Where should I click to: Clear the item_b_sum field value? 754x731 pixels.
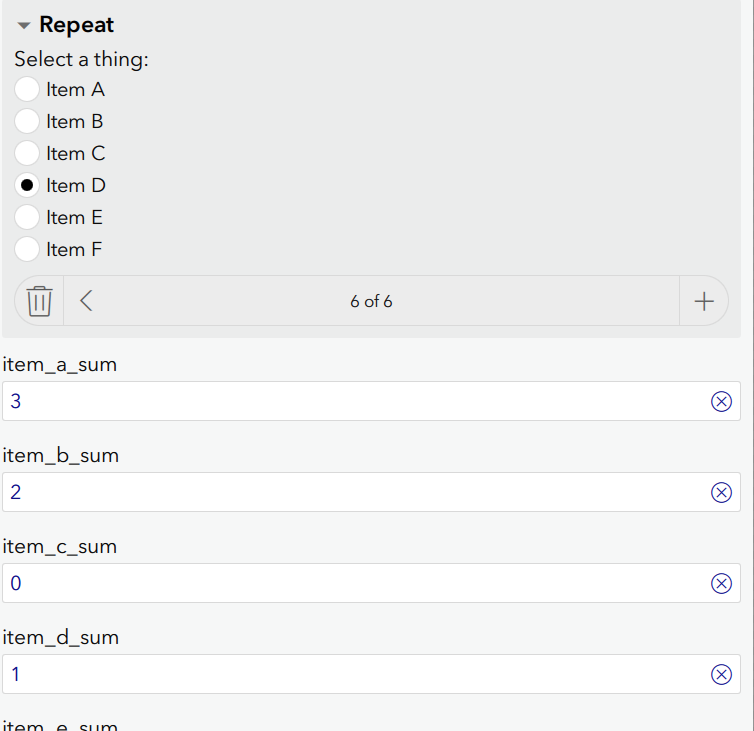720,493
